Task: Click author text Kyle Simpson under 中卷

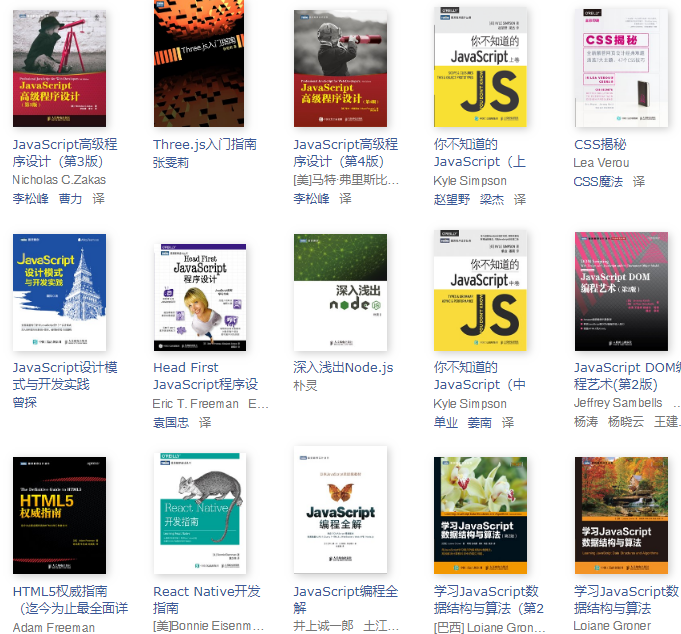Action: click(x=470, y=404)
